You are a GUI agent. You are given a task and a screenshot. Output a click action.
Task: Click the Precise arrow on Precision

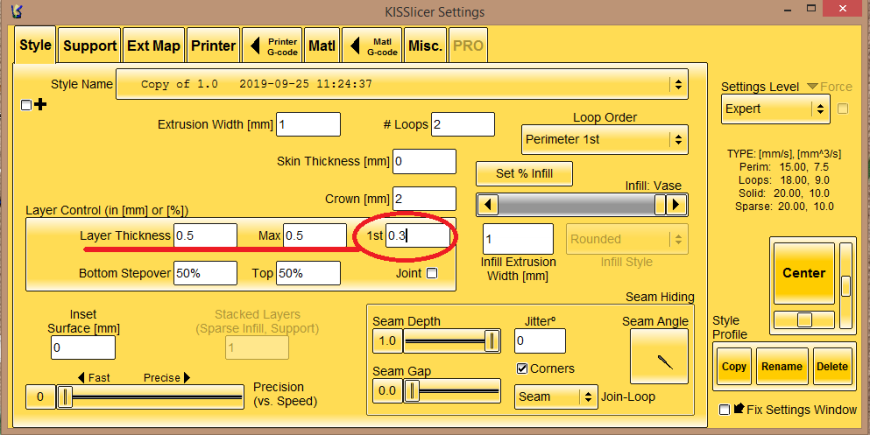pyautogui.click(x=187, y=378)
